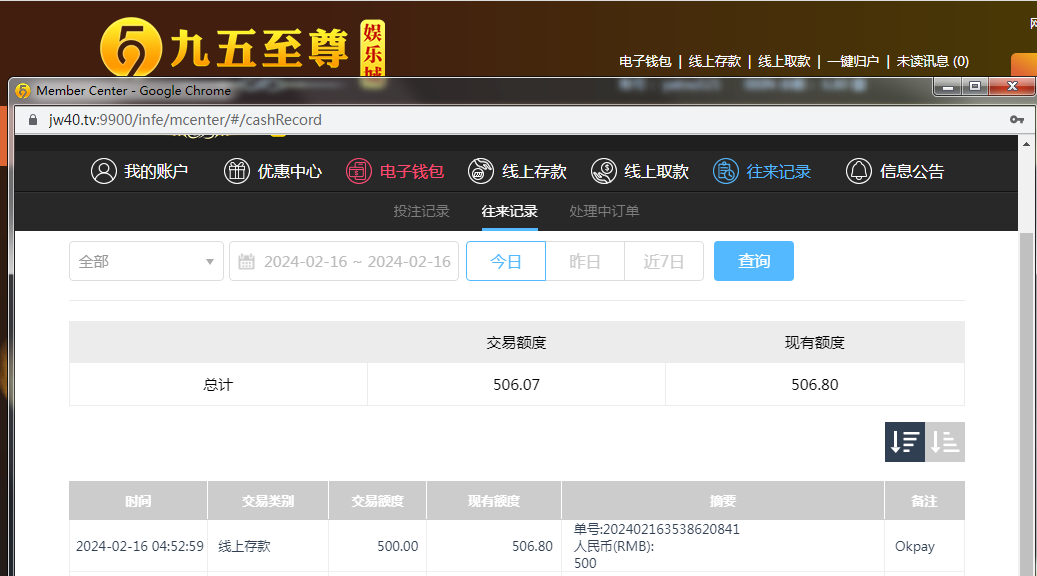
Task: Click the blue 查询 button
Action: (x=754, y=261)
